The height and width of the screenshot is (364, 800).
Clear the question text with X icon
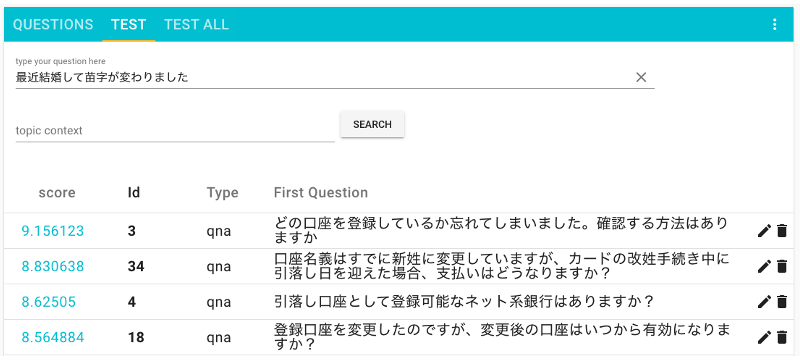click(x=641, y=77)
